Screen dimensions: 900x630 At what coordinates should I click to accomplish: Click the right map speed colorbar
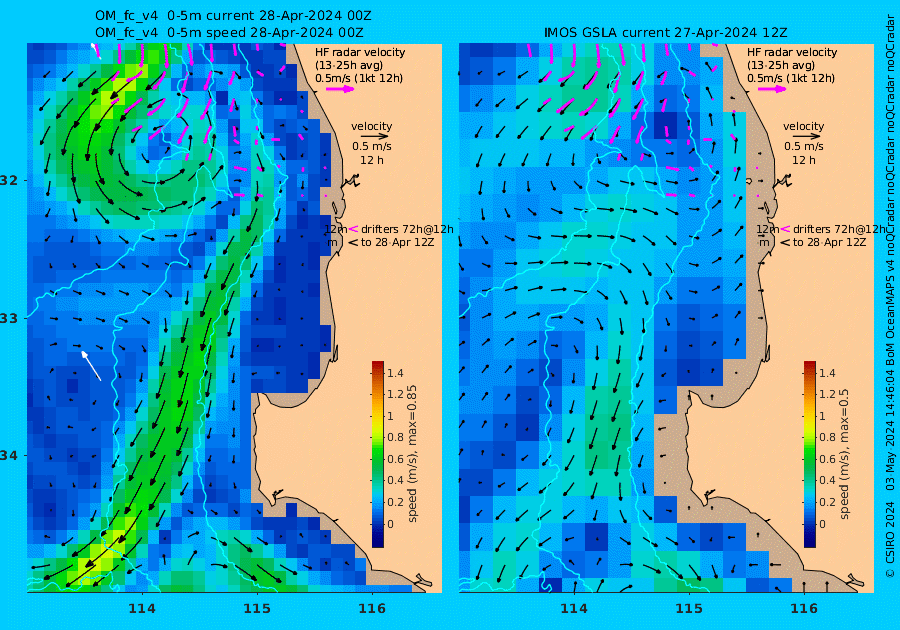pyautogui.click(x=809, y=454)
